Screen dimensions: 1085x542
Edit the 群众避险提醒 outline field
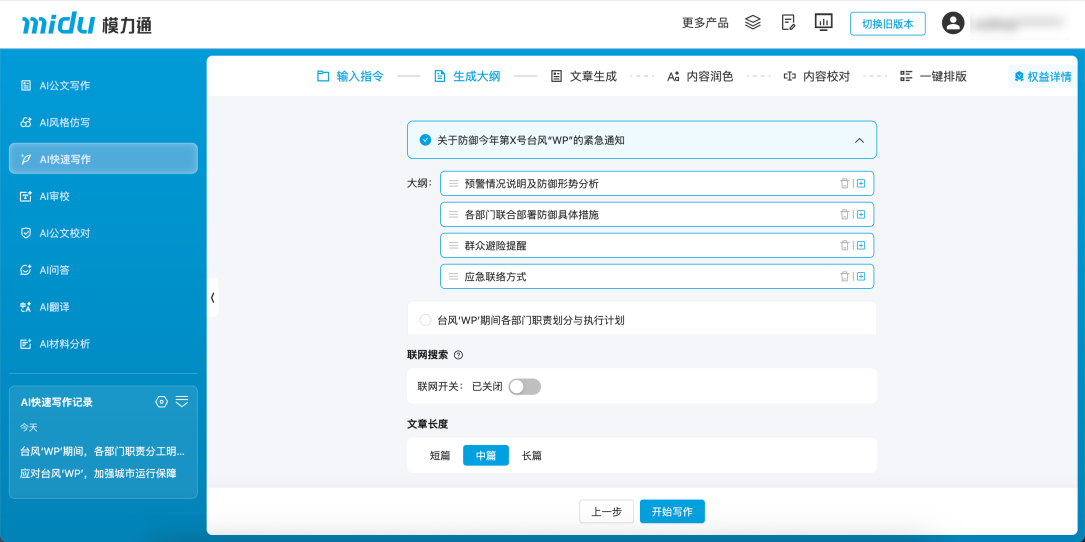pyautogui.click(x=657, y=245)
